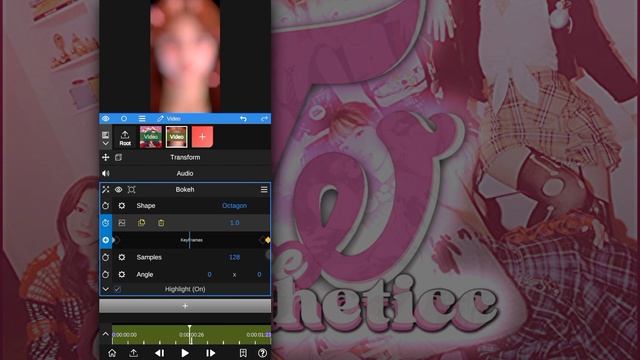Click the Keyframes track strip
640x360 pixels.
(191, 240)
